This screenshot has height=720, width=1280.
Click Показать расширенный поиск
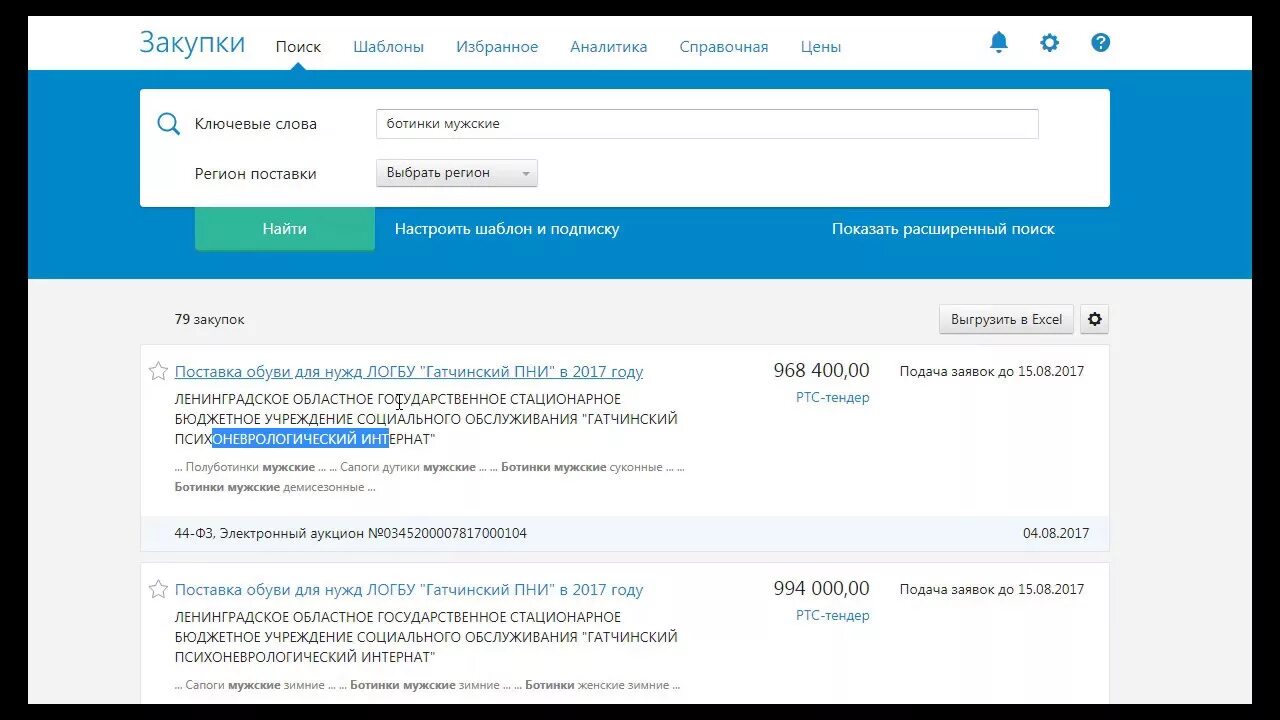(x=943, y=229)
